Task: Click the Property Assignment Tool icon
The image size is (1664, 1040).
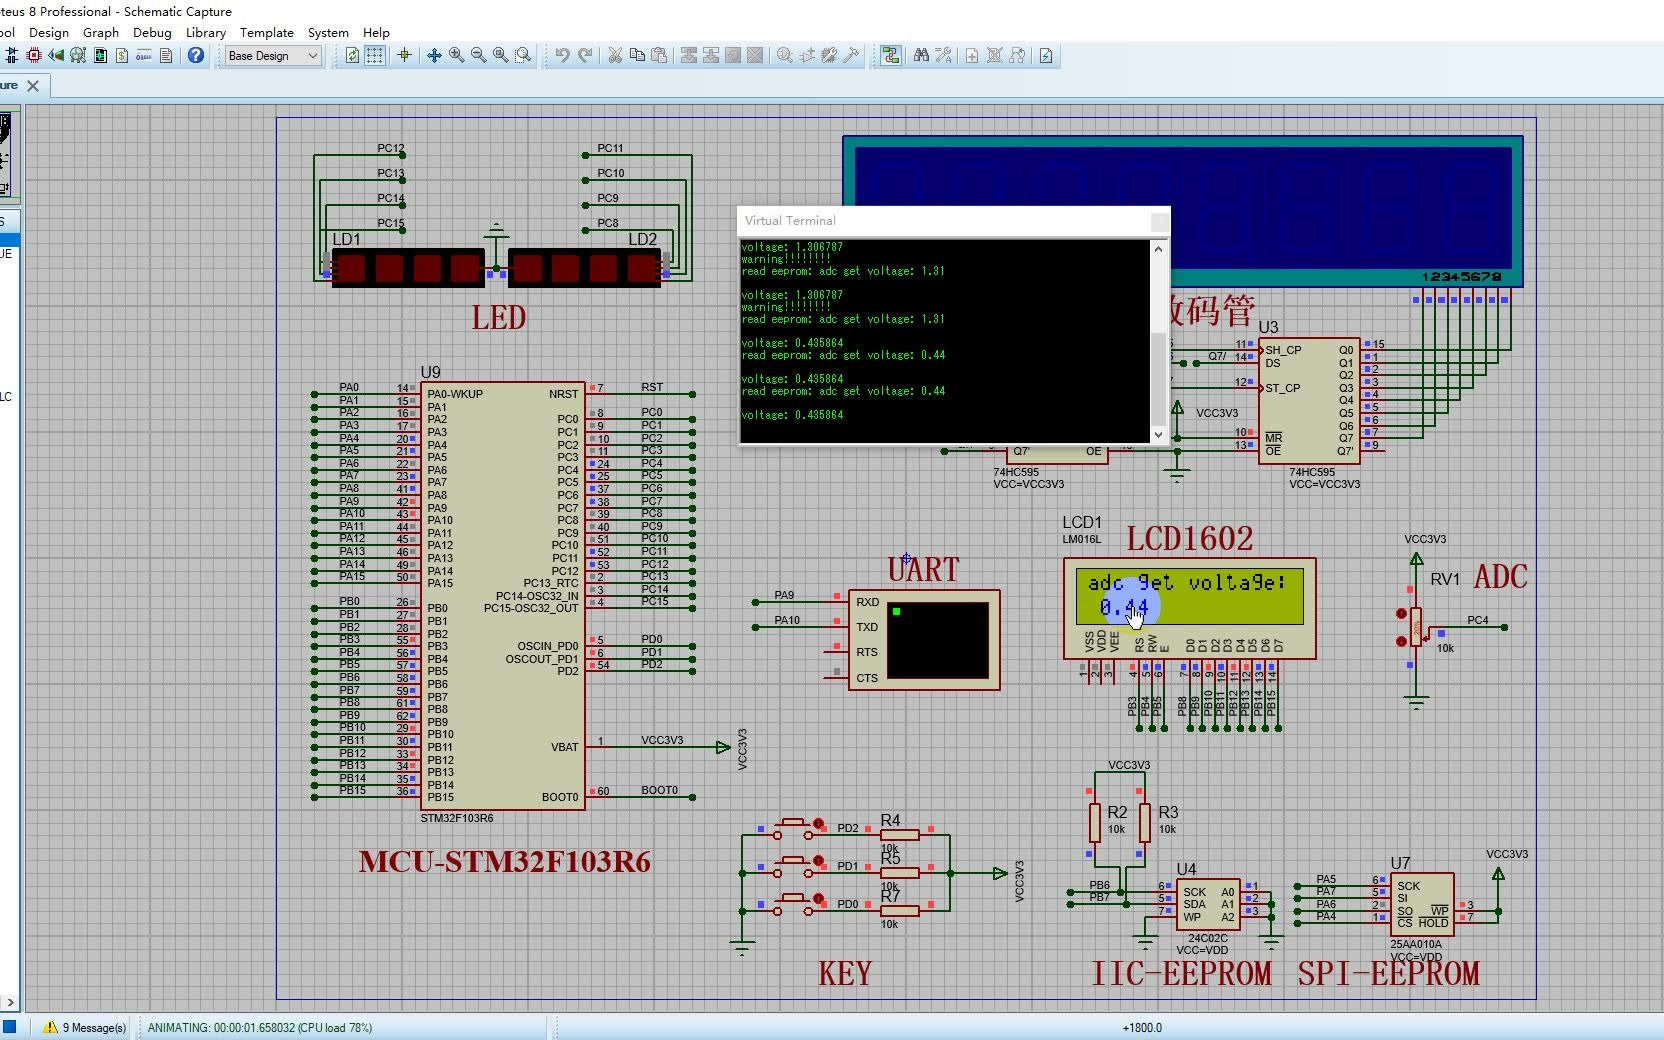Action: (943, 56)
